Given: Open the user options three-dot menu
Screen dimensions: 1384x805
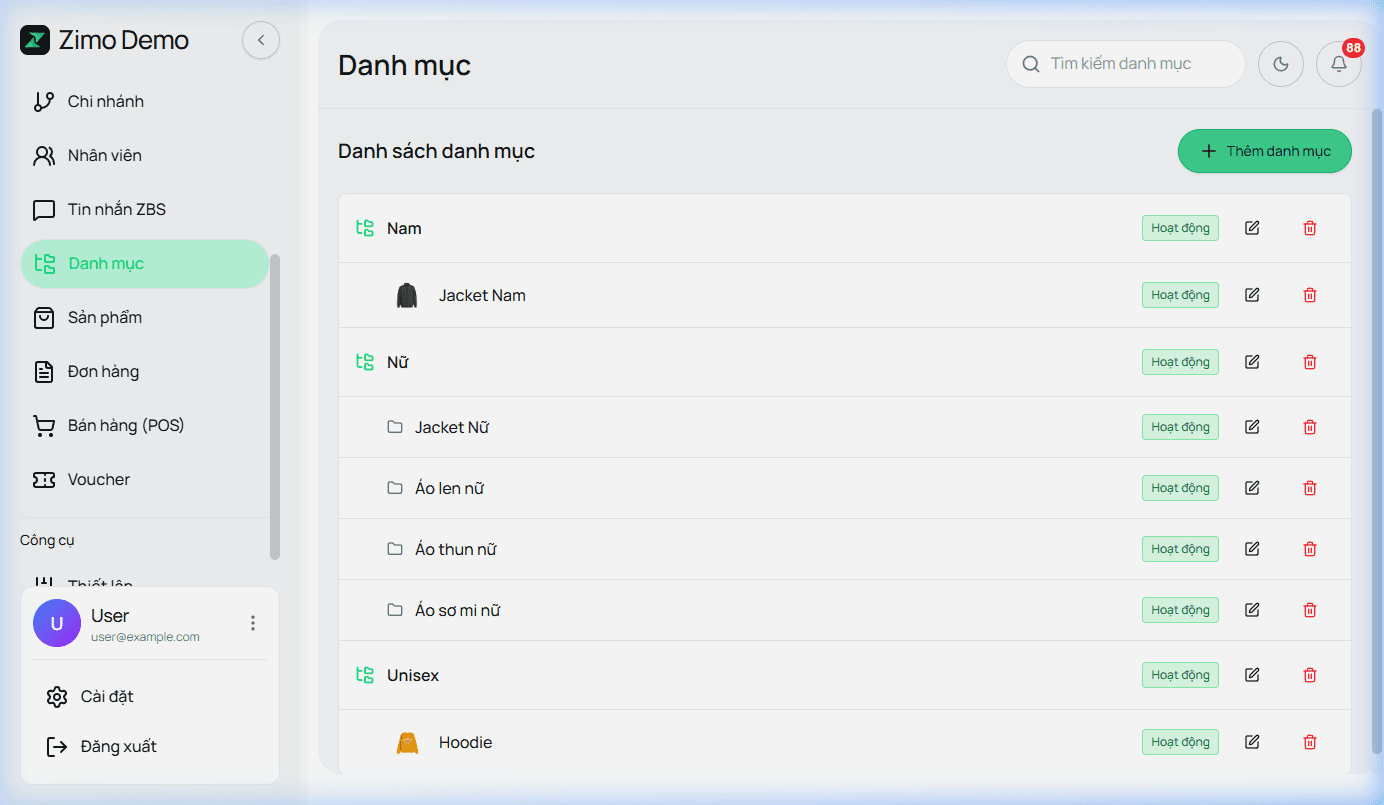Looking at the screenshot, I should pyautogui.click(x=253, y=623).
